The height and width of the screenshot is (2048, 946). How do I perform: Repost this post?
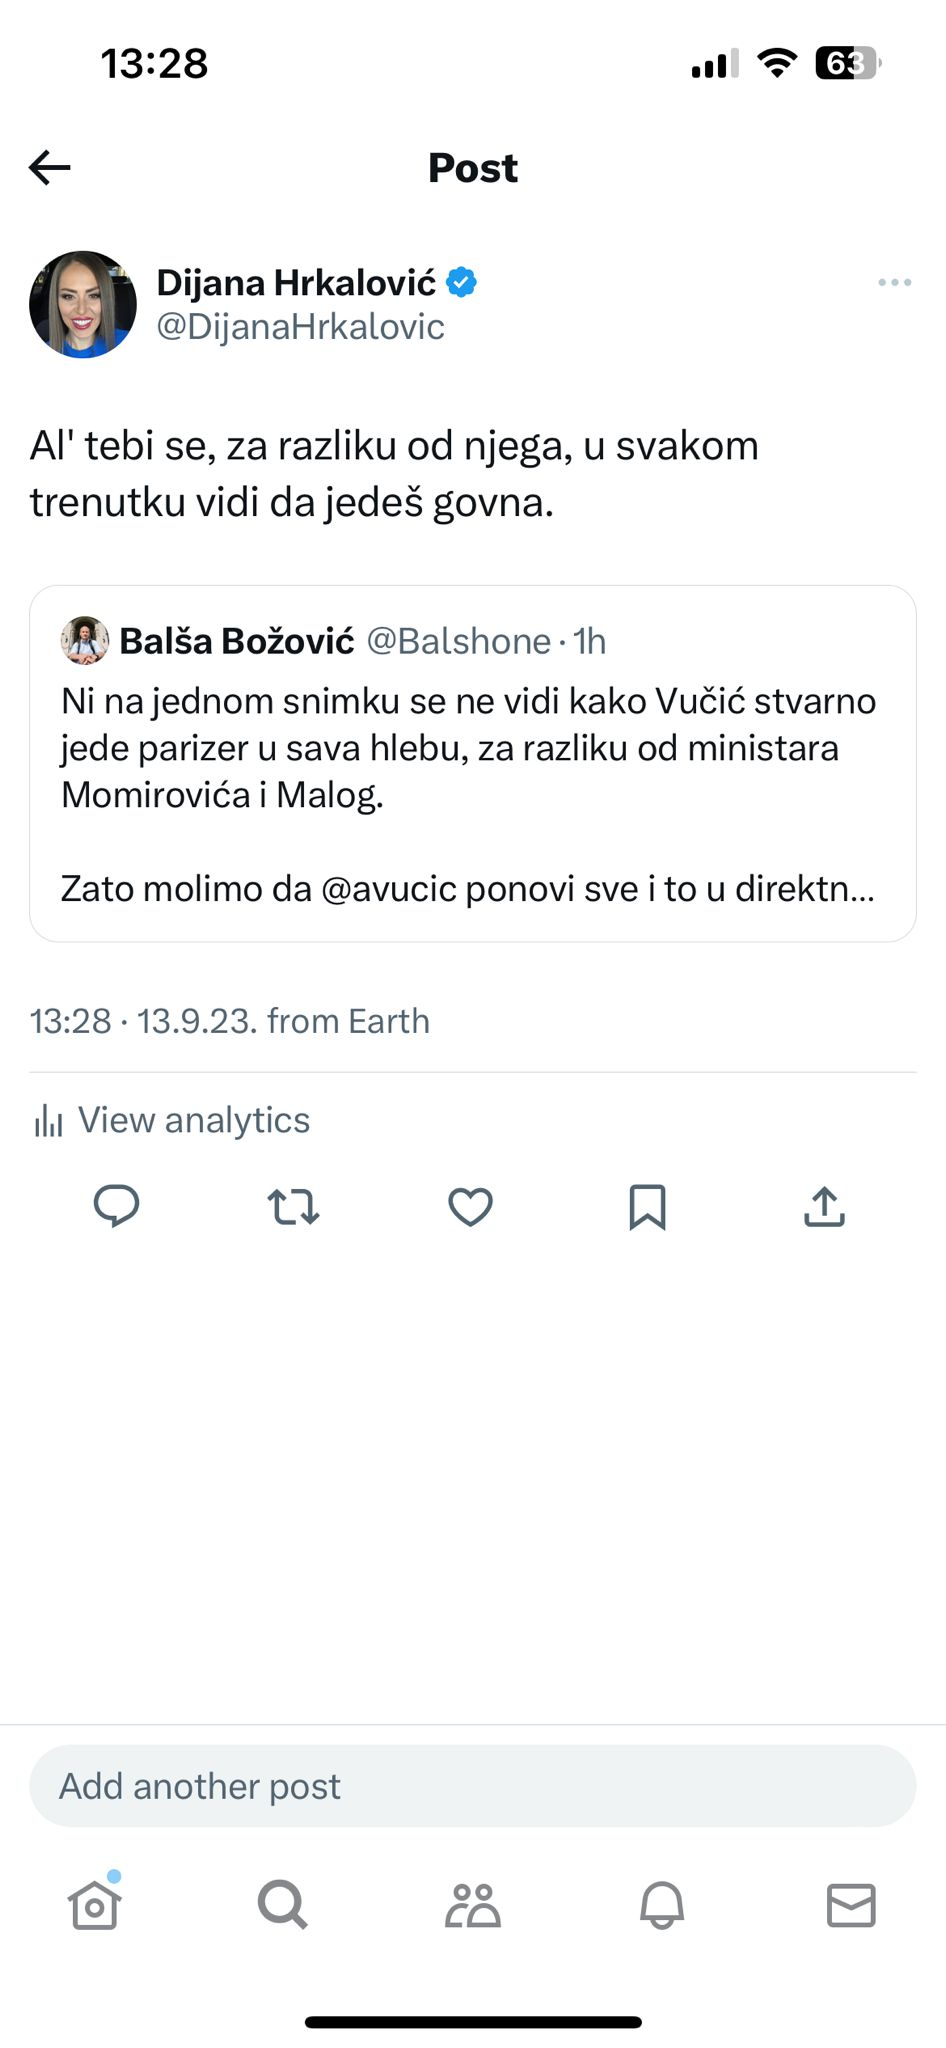(x=294, y=1207)
